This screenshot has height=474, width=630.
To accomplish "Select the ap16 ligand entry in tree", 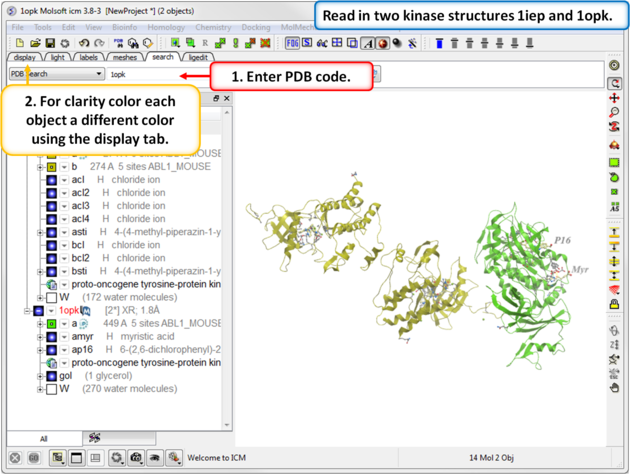I will [82, 350].
